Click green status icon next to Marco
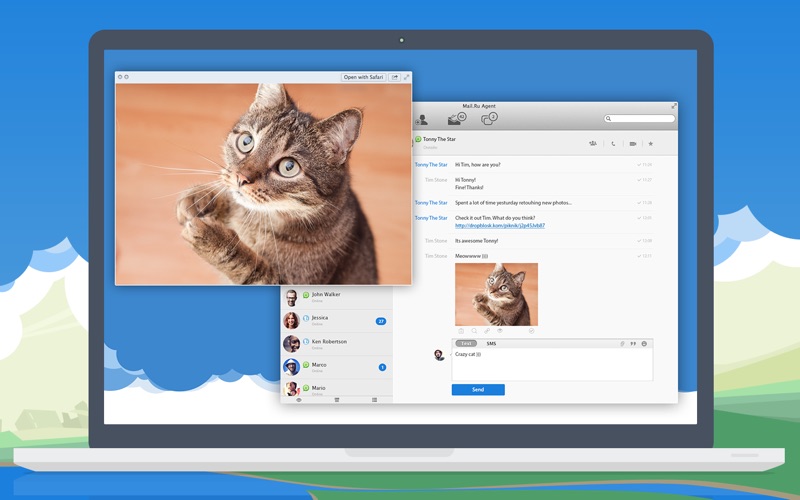Image resolution: width=800 pixels, height=500 pixels. coord(306,365)
